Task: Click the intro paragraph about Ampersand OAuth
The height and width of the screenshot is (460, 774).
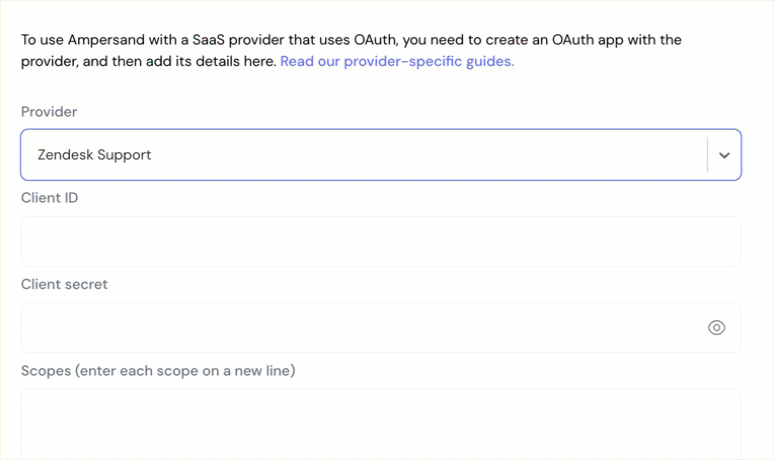Action: (351, 50)
